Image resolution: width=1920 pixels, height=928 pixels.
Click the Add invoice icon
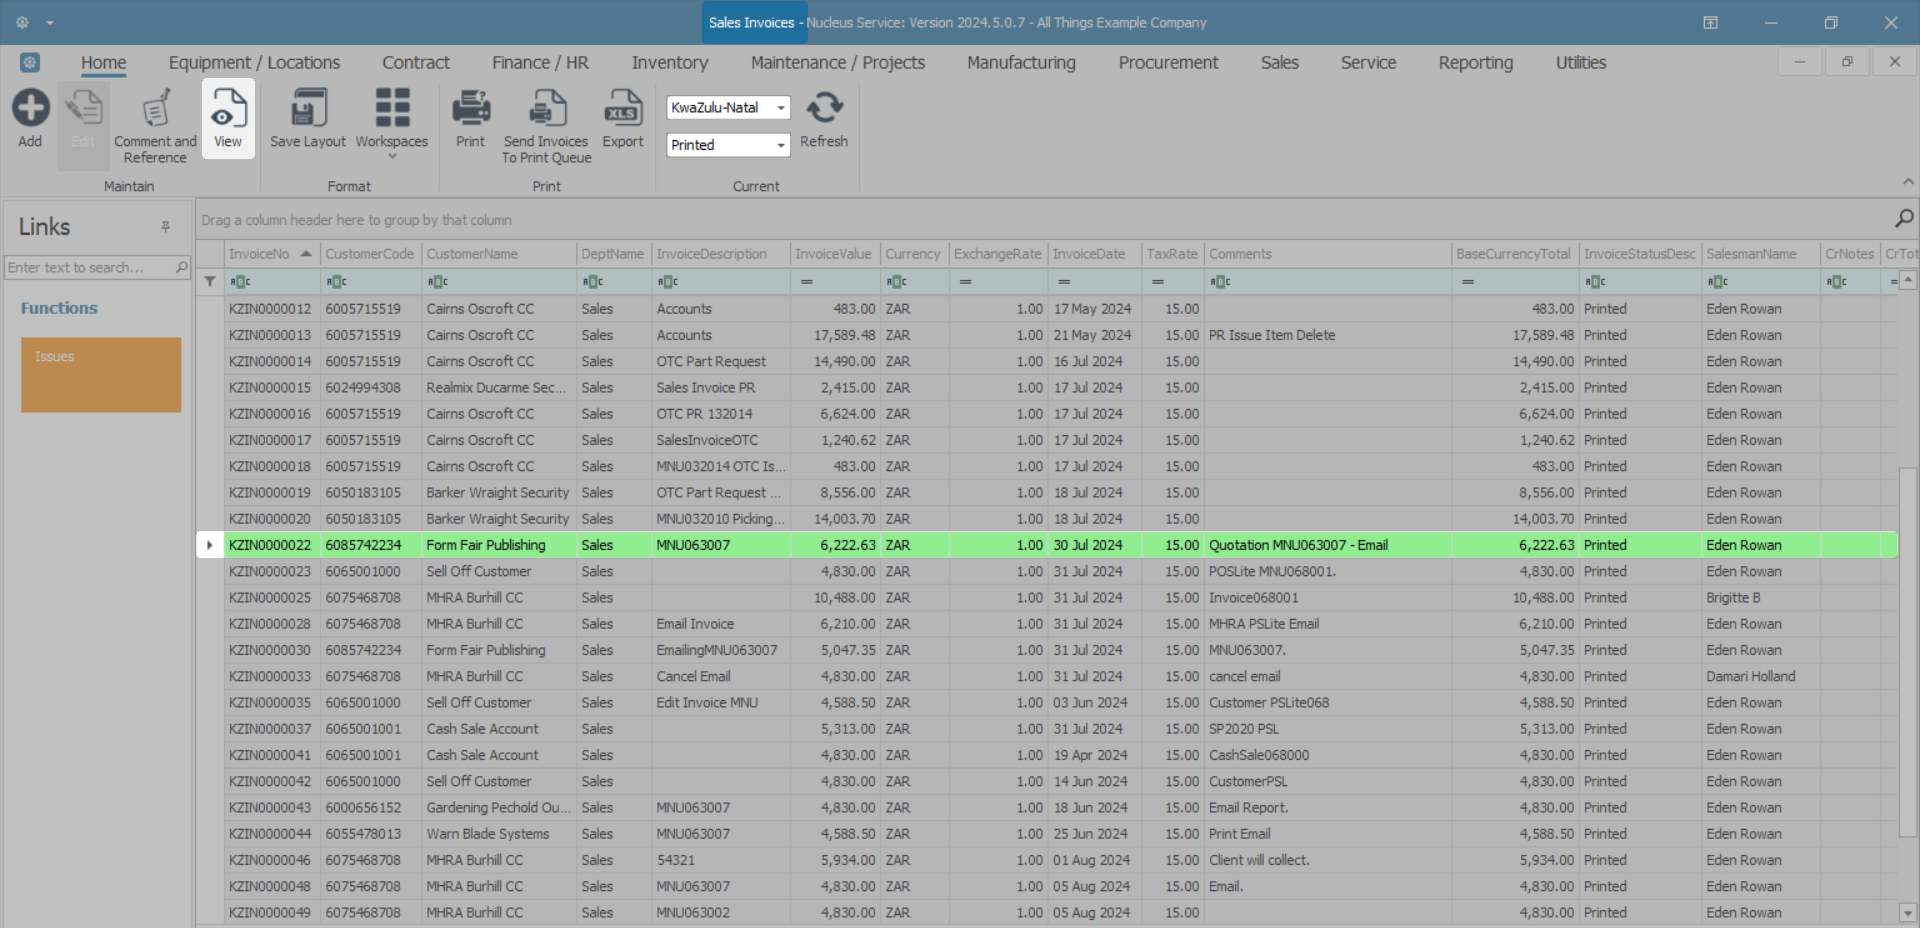30,109
